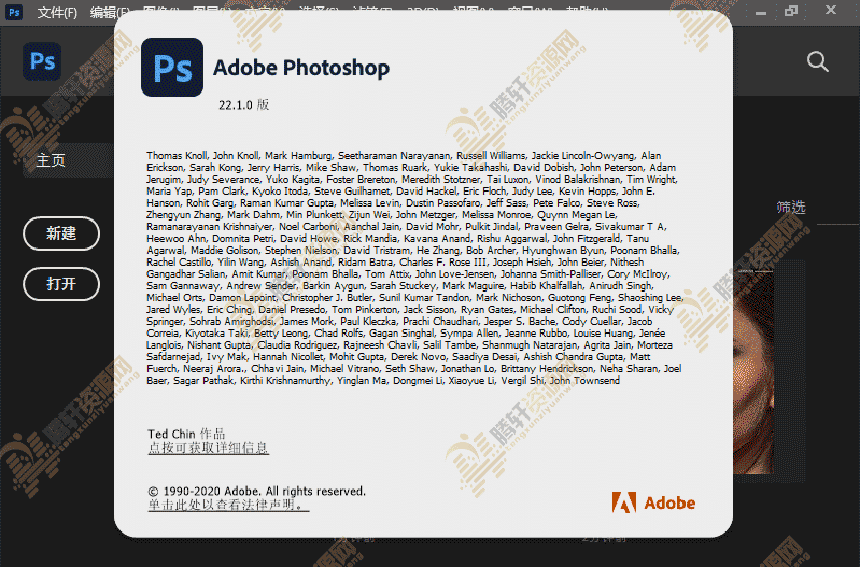Viewport: 860px width, 567px height.
Task: Click the 打开 button
Action: (x=61, y=284)
